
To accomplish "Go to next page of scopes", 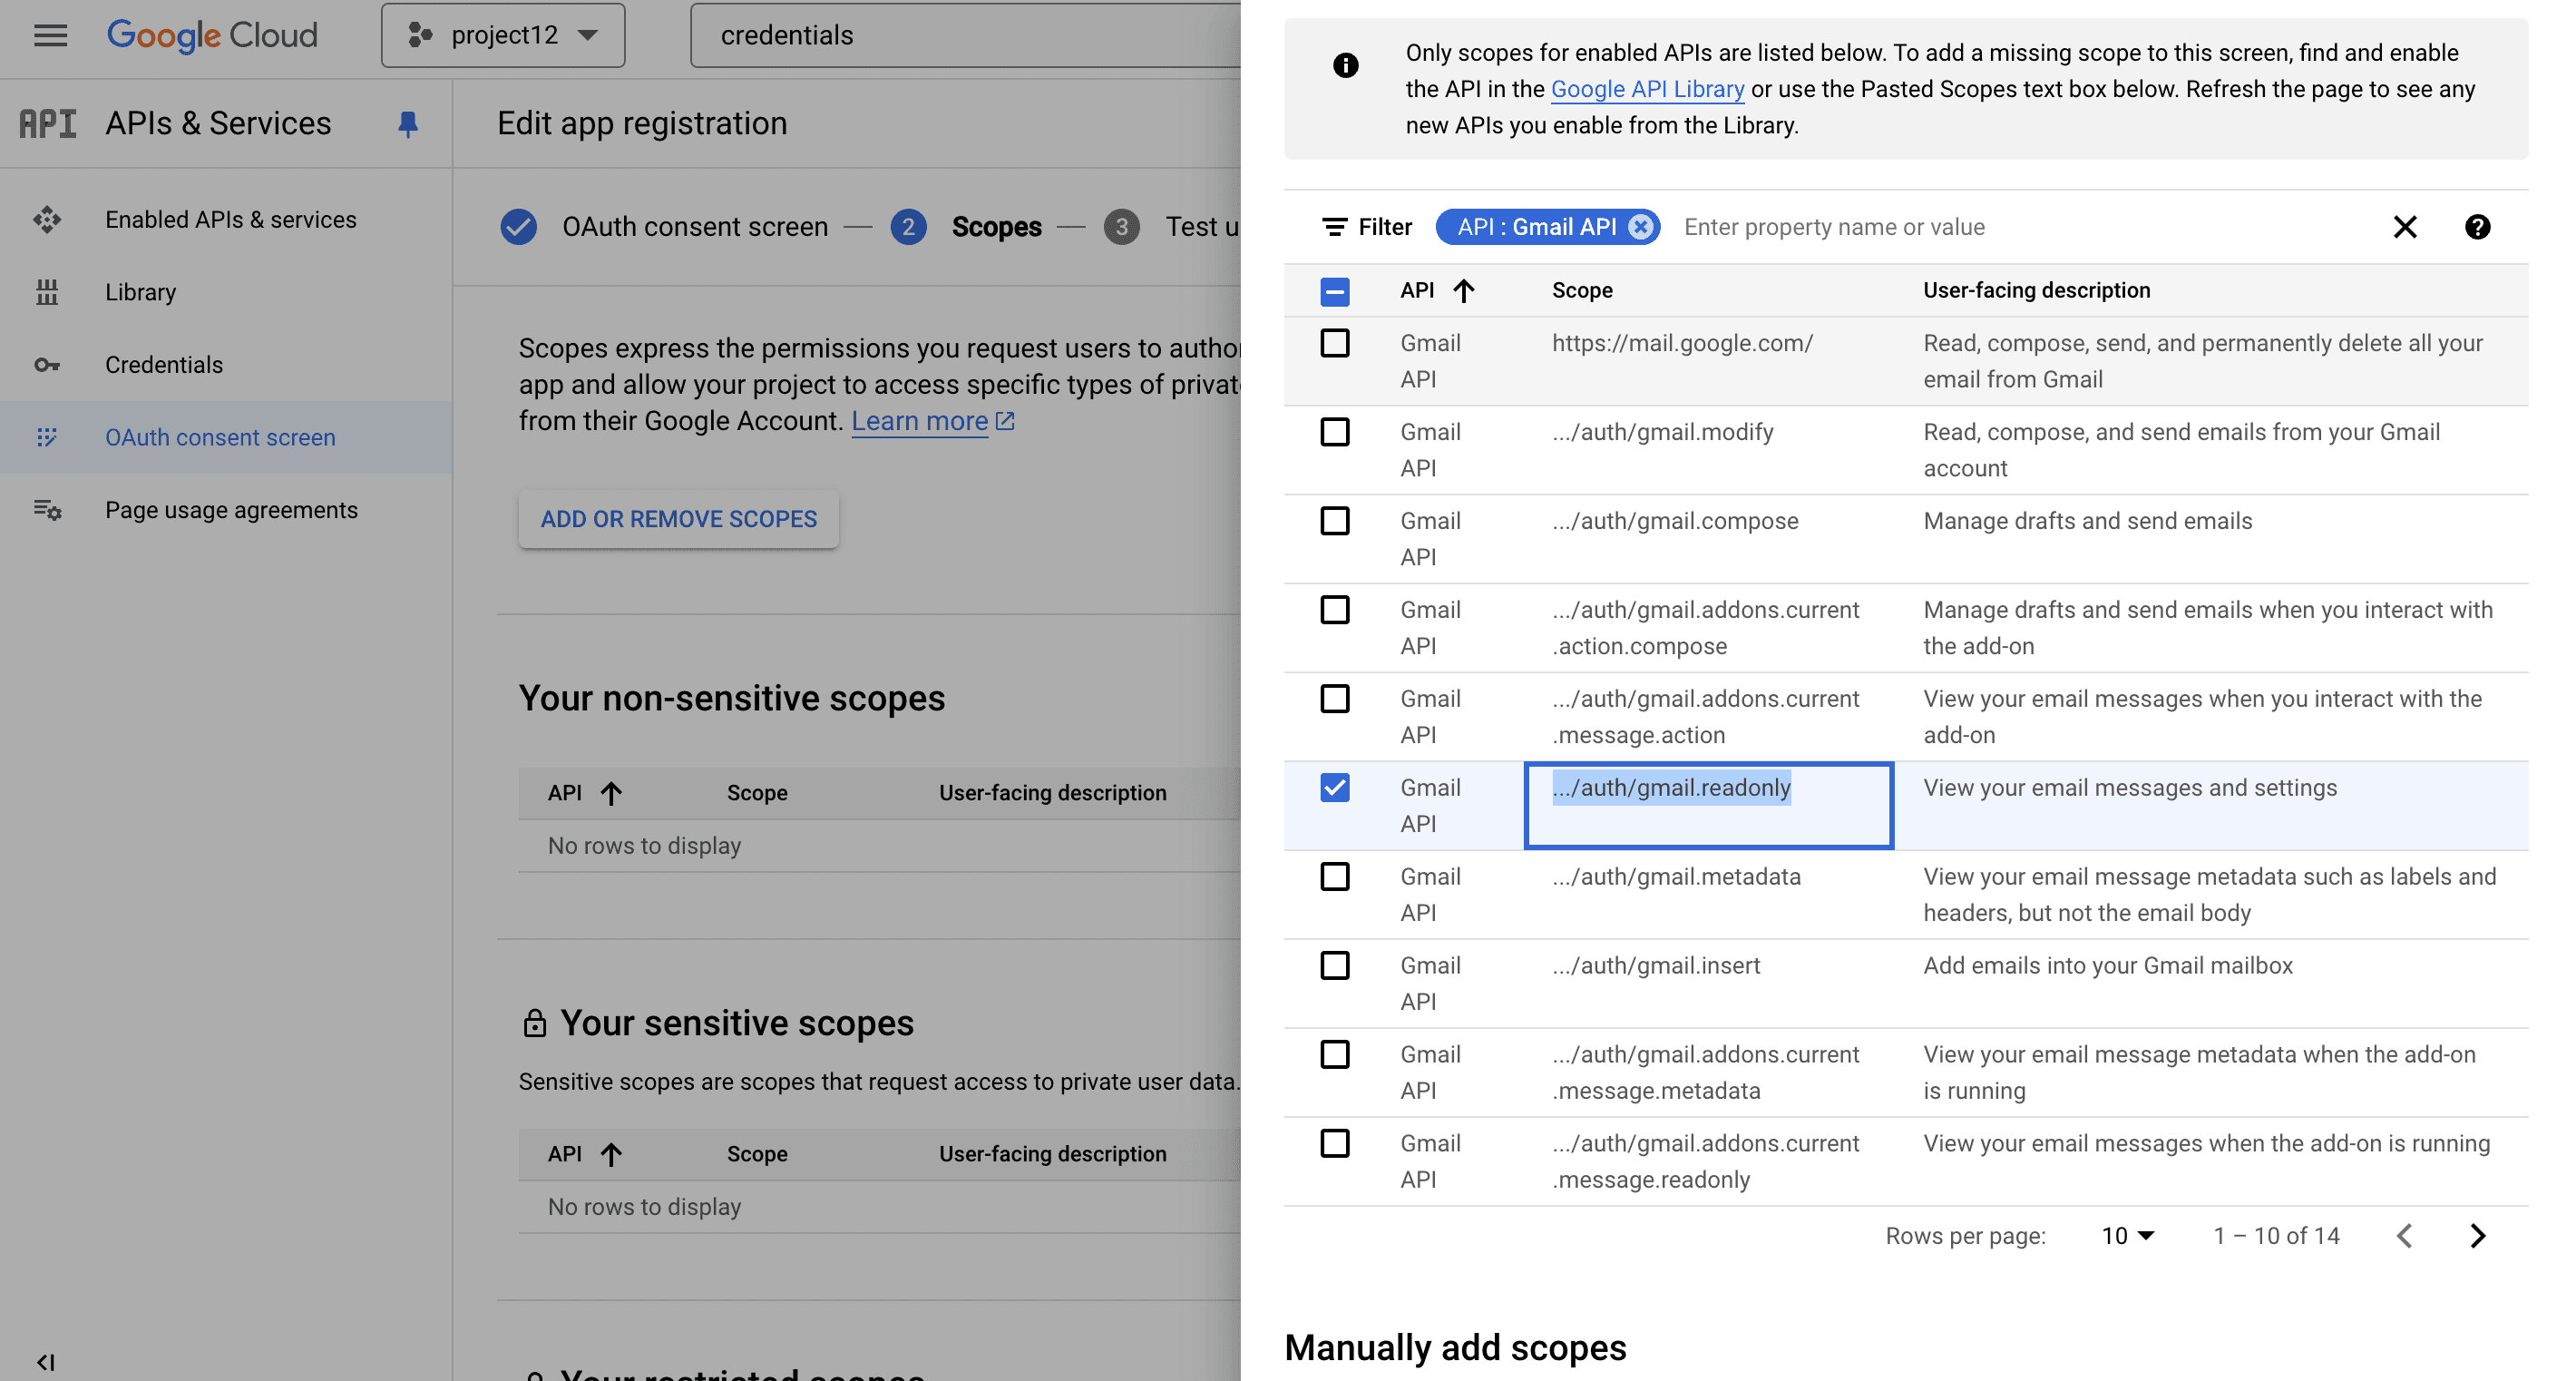I will click(2477, 1236).
